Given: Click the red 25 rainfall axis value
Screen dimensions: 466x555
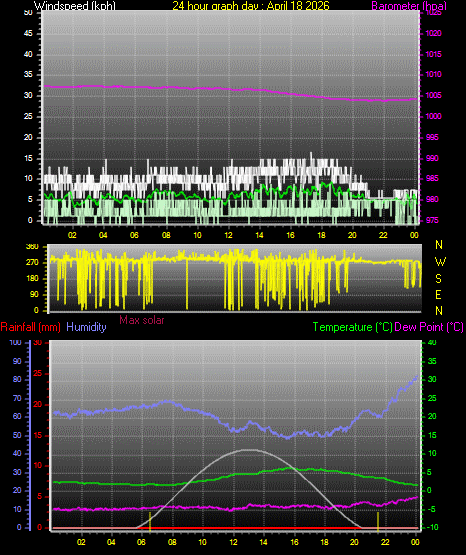Looking at the screenshot, I should 38,373.
